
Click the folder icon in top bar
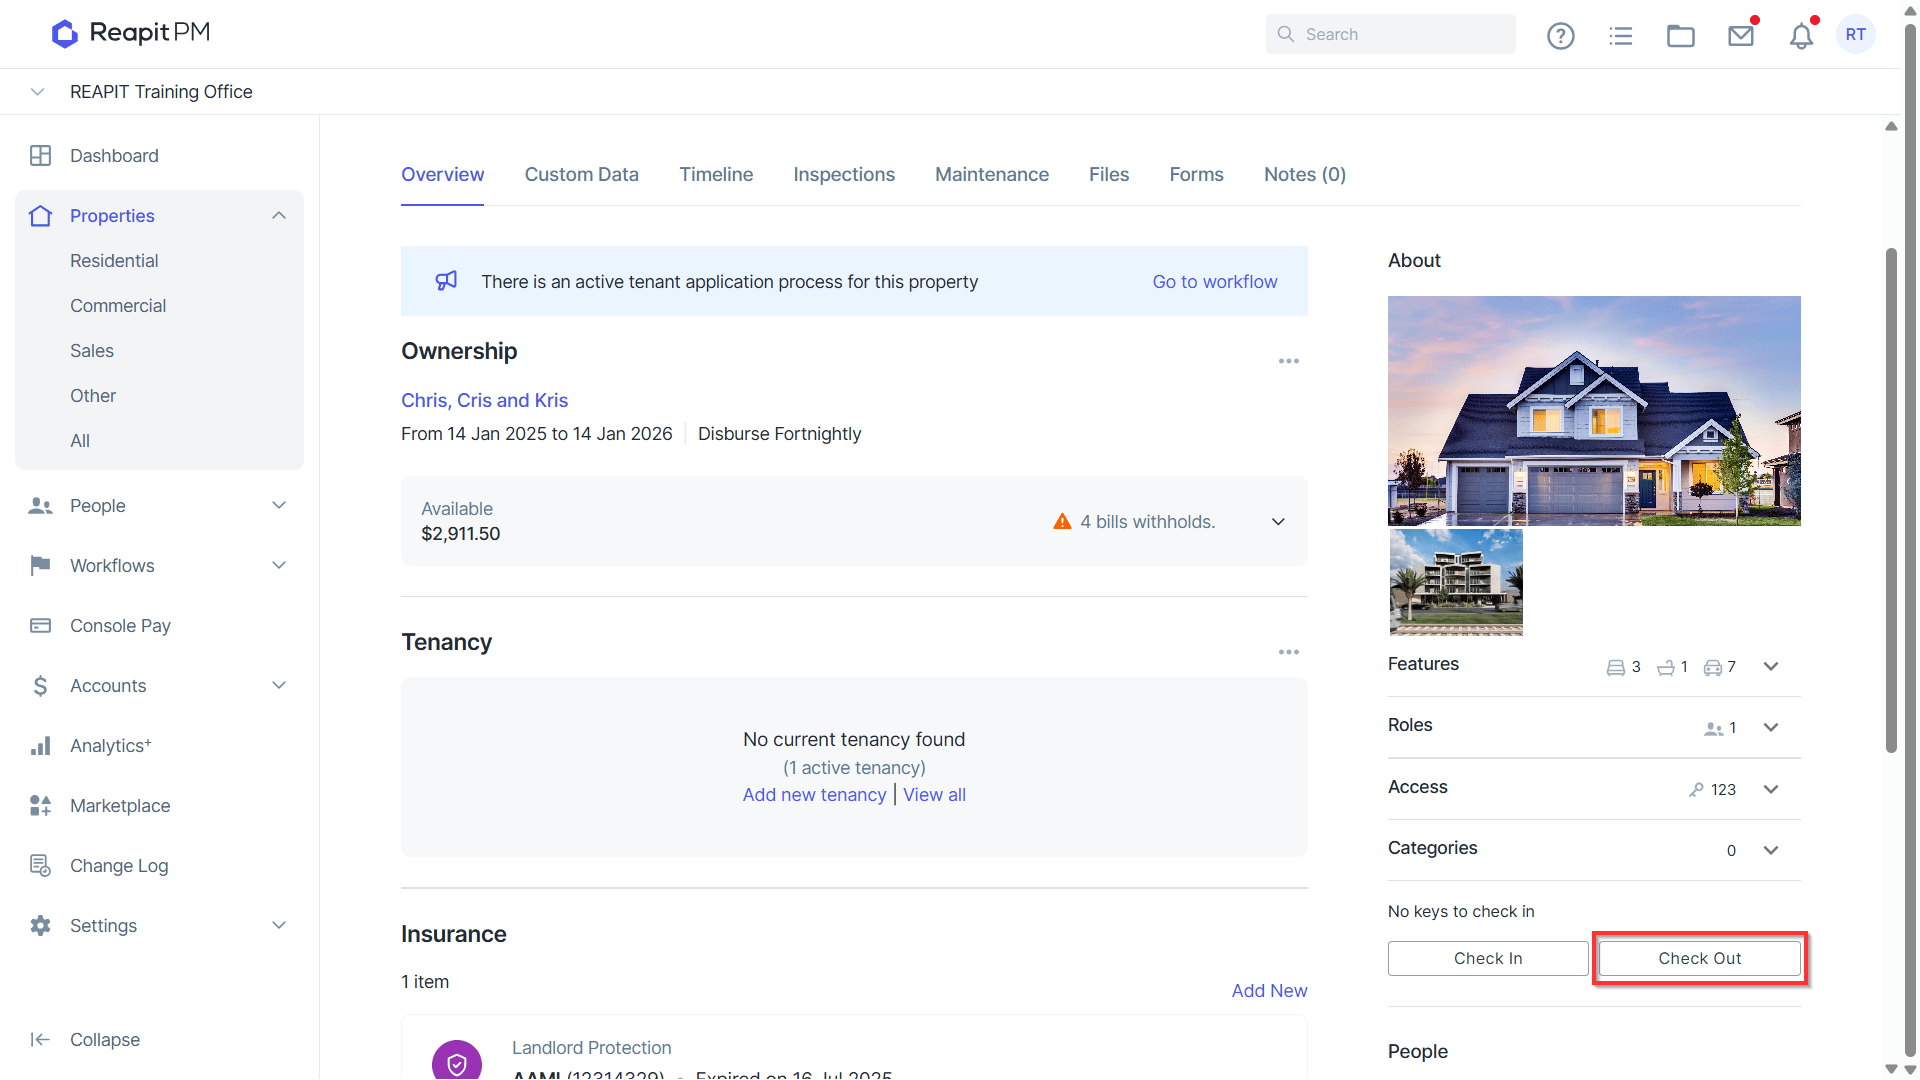point(1680,36)
